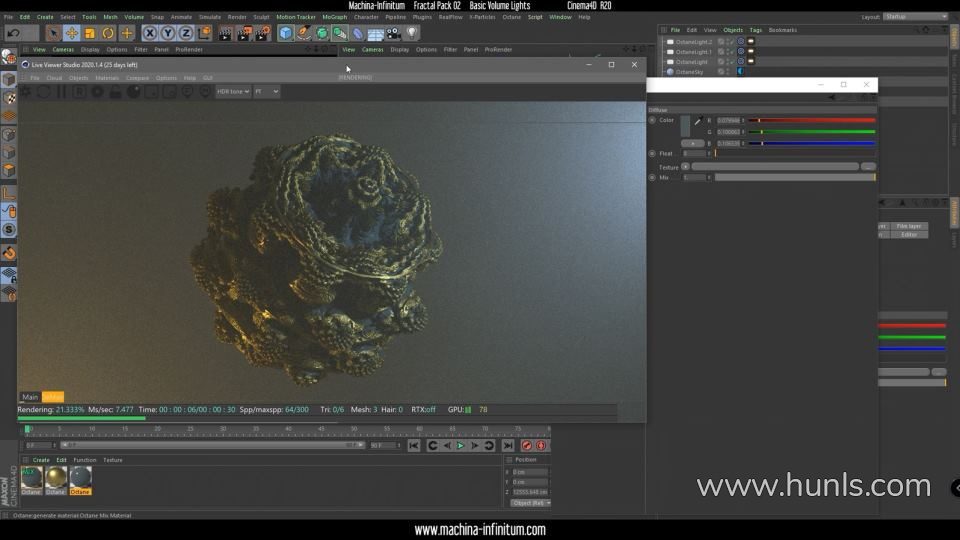
Task: Toggle visibility dots of OctaneSky object
Action: [729, 72]
